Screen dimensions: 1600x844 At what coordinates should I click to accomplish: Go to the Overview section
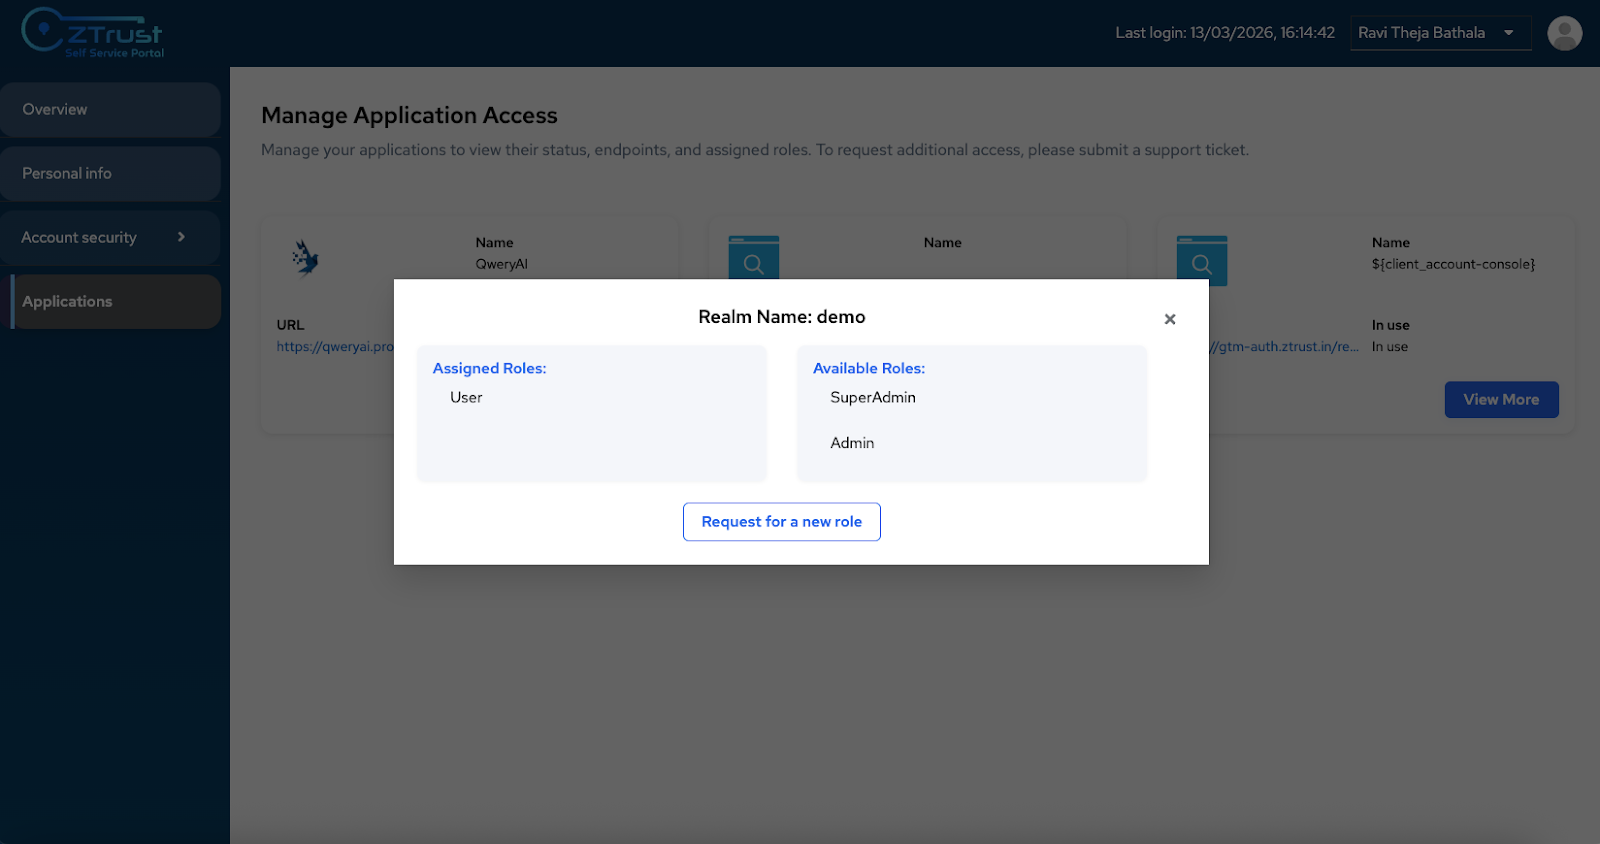click(x=110, y=110)
